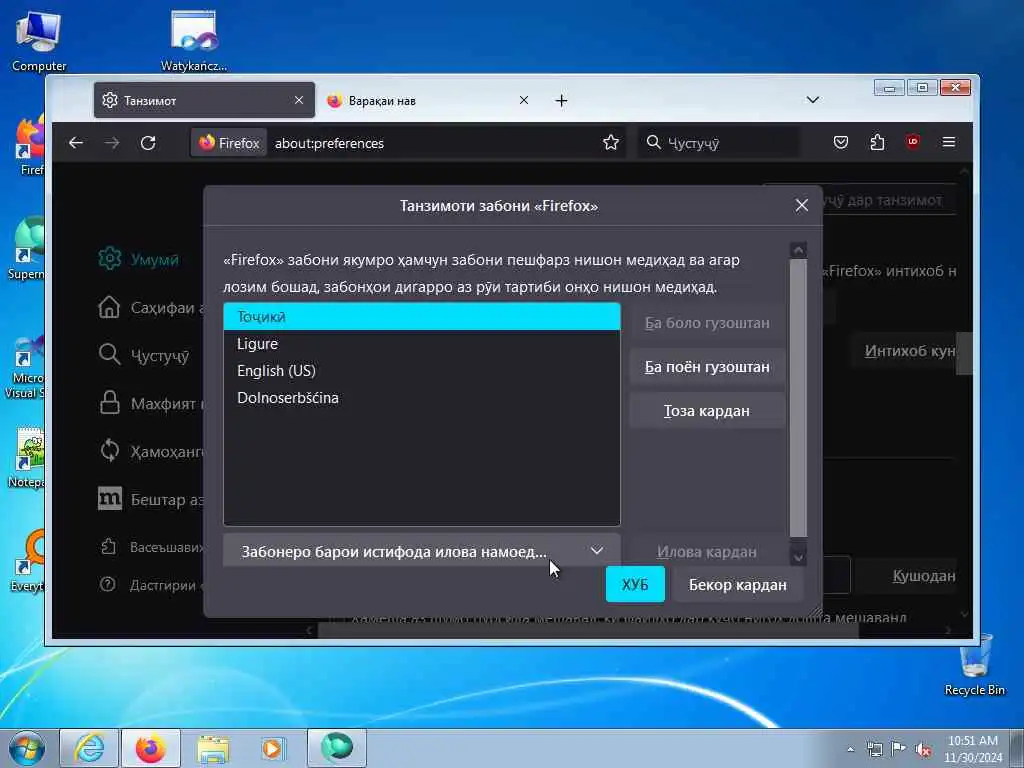Open the extensions puzzle icon
Viewport: 1024px width, 768px height.
tap(877, 142)
